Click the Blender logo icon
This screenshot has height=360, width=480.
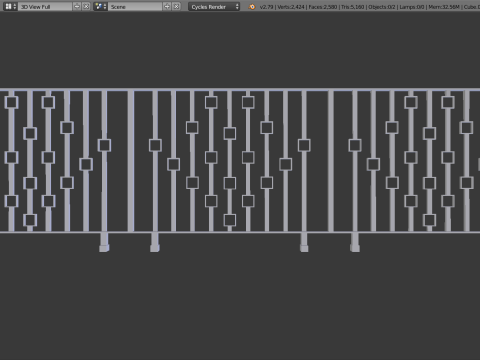[x=252, y=7]
